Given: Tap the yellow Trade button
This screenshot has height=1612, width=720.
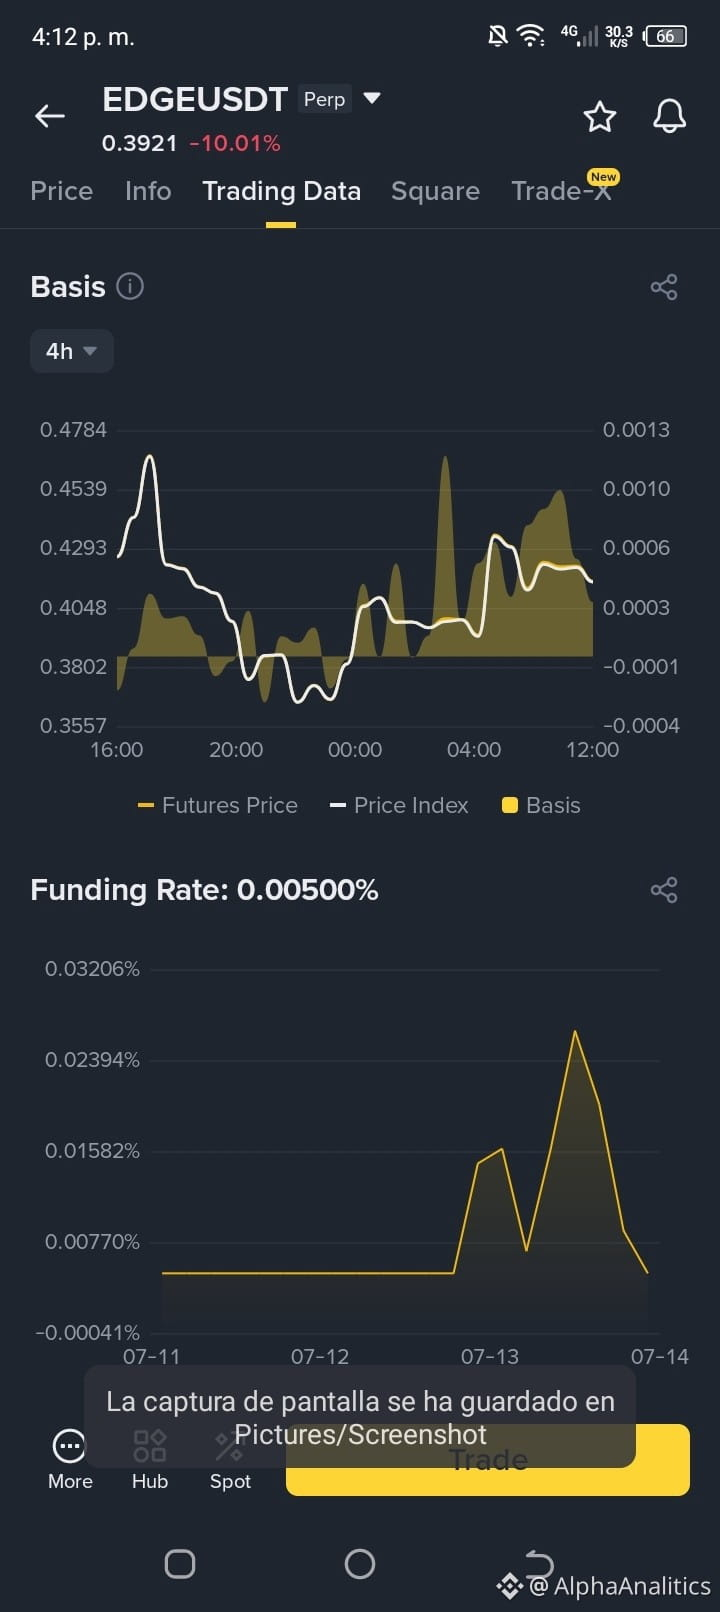Looking at the screenshot, I should tap(488, 1460).
